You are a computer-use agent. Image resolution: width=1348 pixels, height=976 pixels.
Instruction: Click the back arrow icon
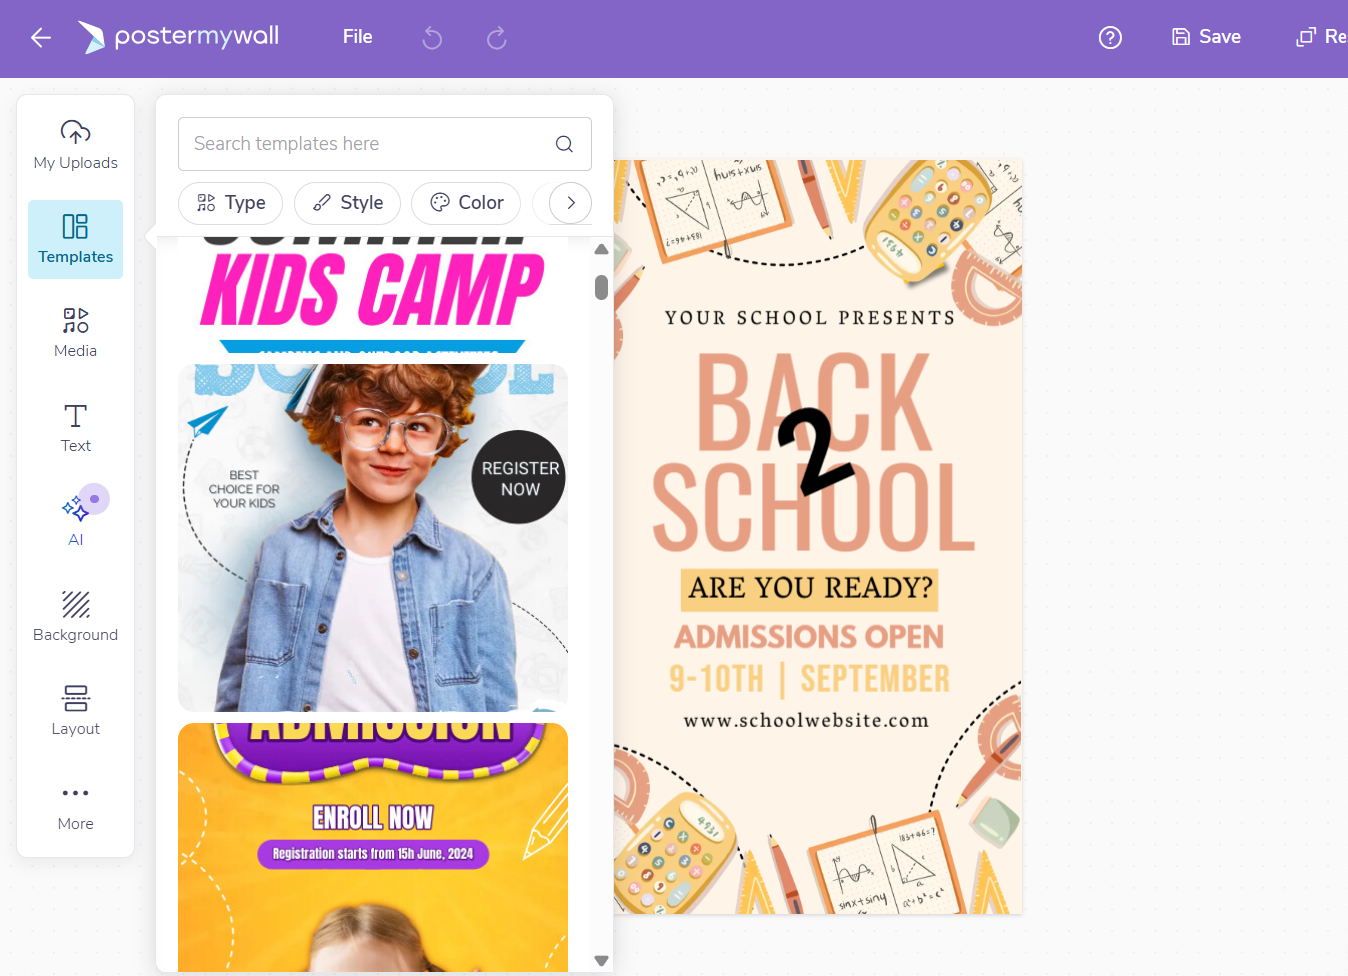click(41, 38)
